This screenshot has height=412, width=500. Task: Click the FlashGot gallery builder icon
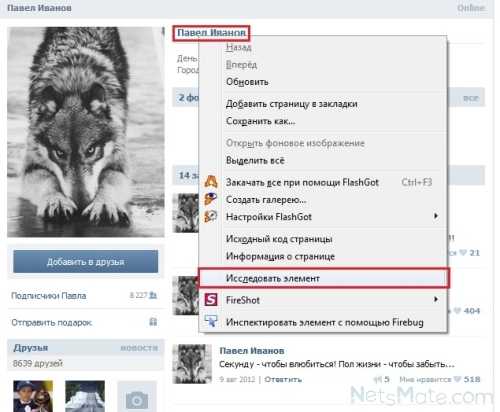pos(211,199)
